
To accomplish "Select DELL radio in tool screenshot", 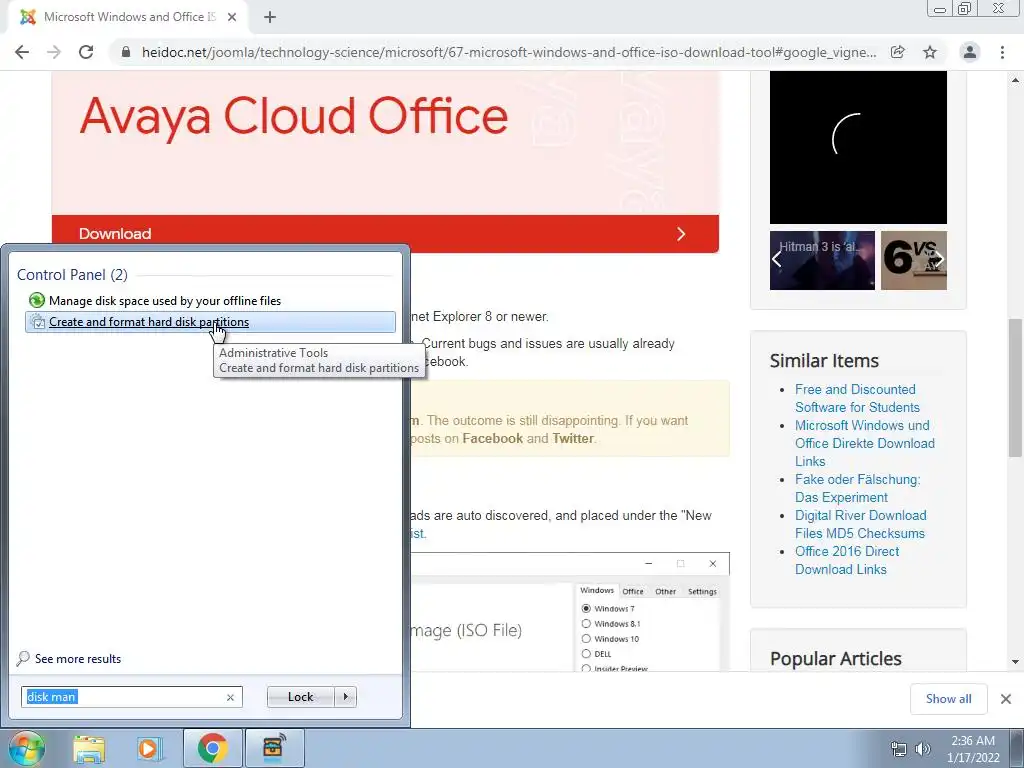I will pos(586,654).
